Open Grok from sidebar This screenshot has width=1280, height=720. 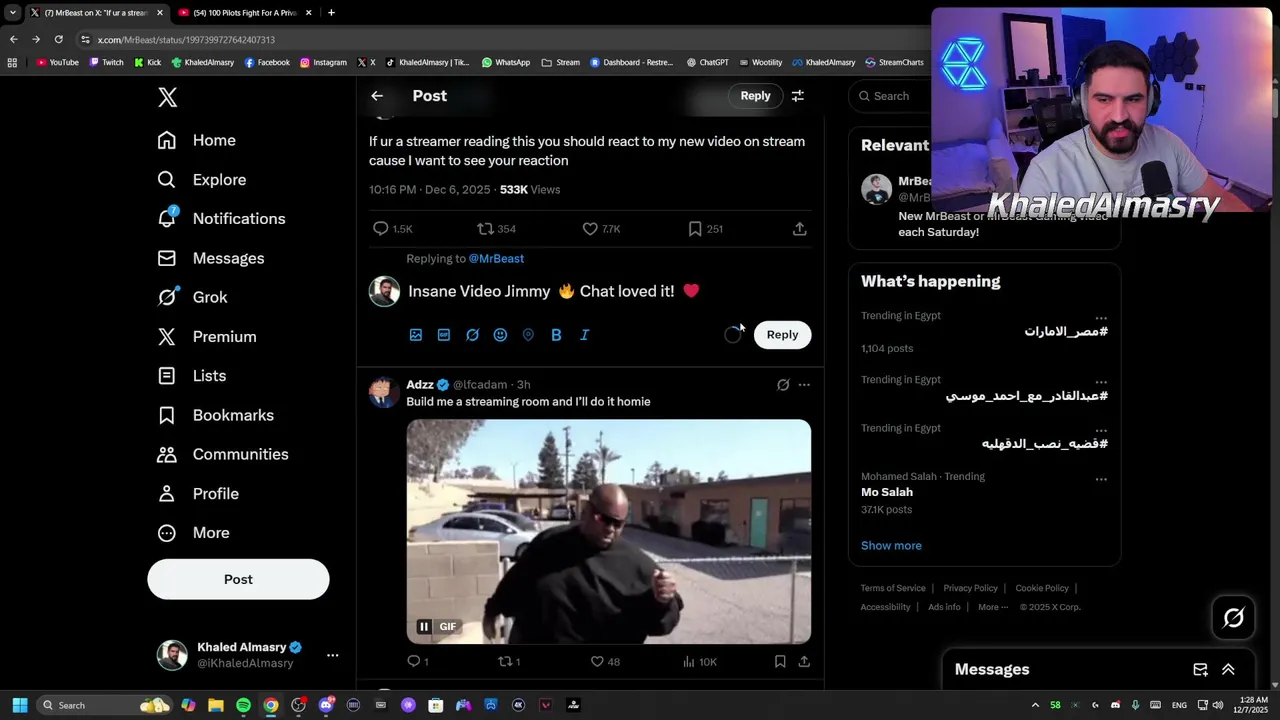tap(193, 297)
